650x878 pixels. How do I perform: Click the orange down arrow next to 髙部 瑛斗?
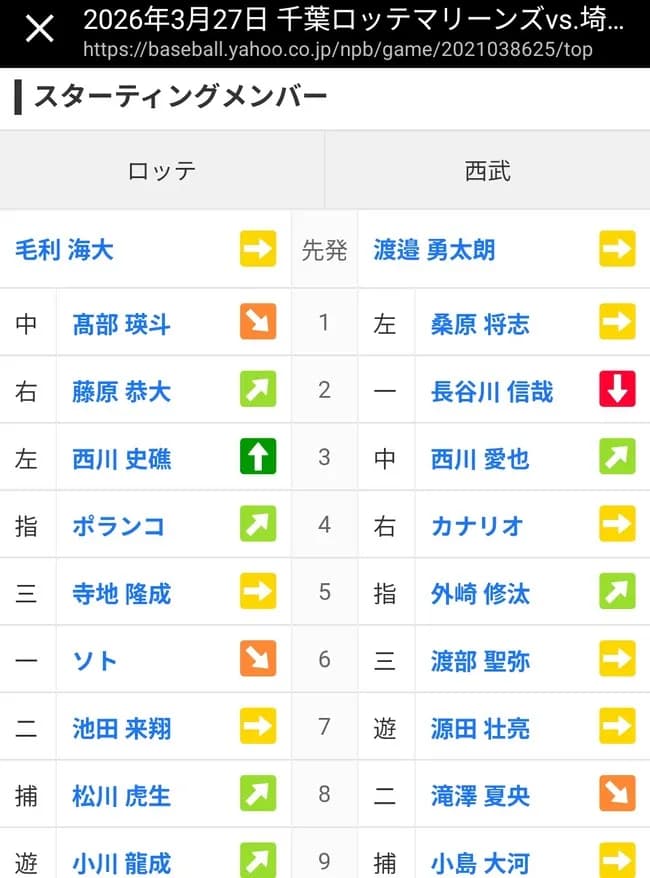click(259, 322)
